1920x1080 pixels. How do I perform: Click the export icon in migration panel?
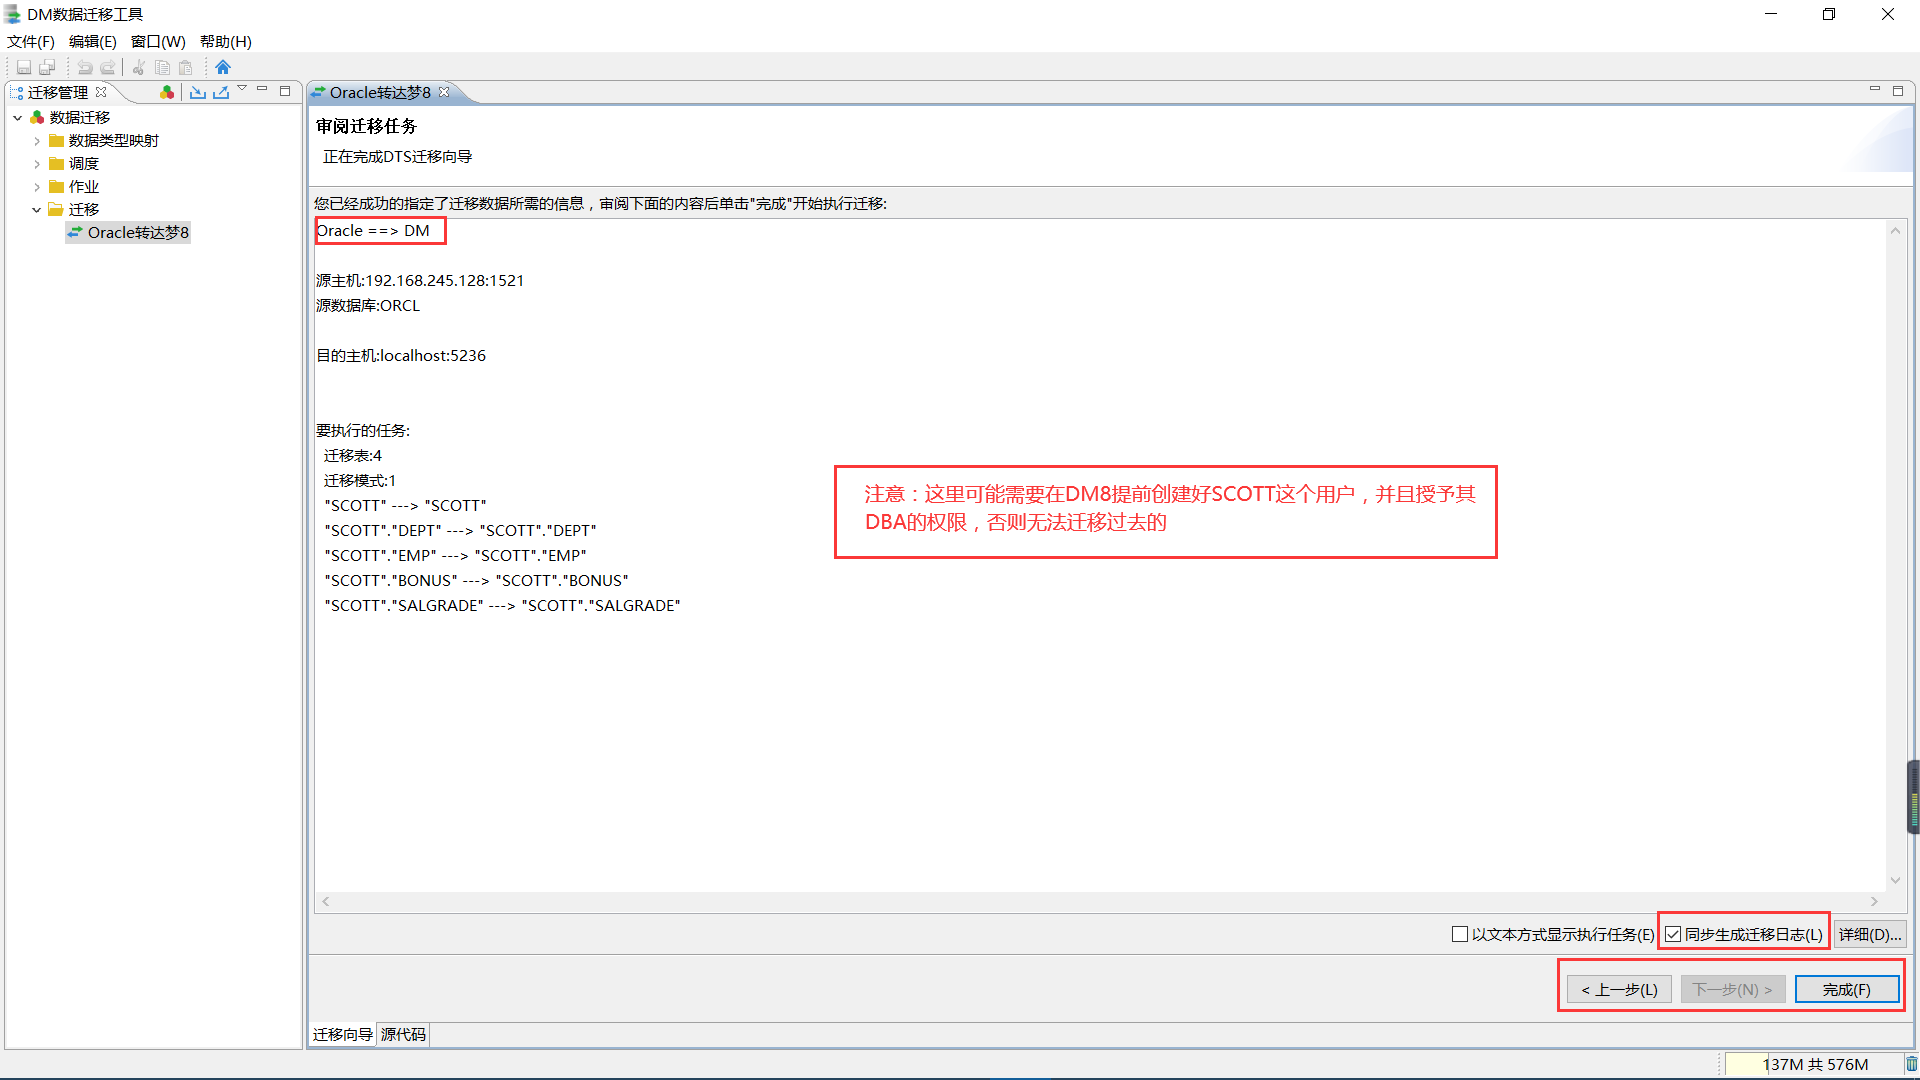coord(221,92)
